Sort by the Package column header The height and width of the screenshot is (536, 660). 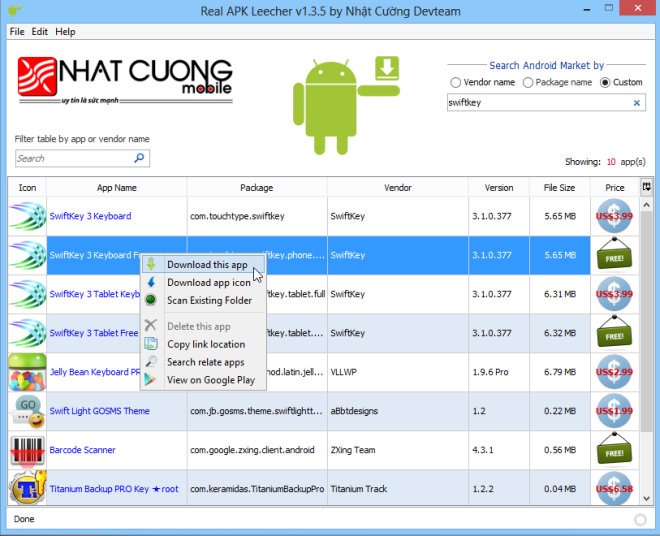click(257, 187)
